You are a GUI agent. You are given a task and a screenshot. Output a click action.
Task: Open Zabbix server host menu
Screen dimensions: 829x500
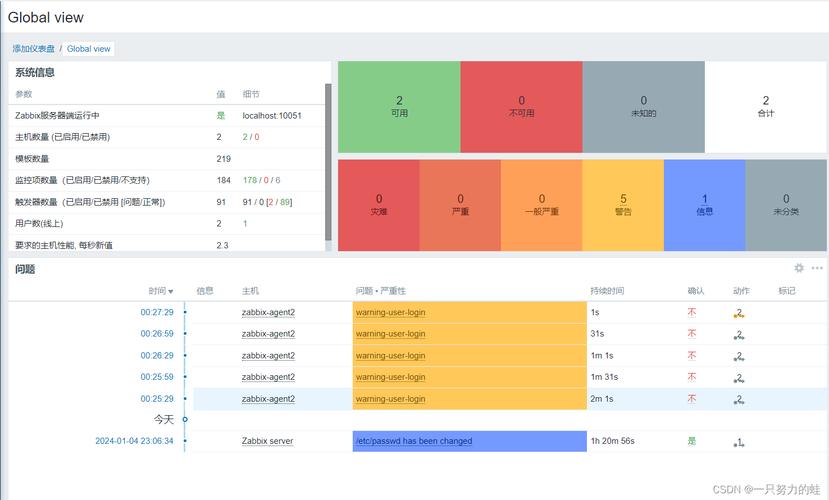click(267, 441)
